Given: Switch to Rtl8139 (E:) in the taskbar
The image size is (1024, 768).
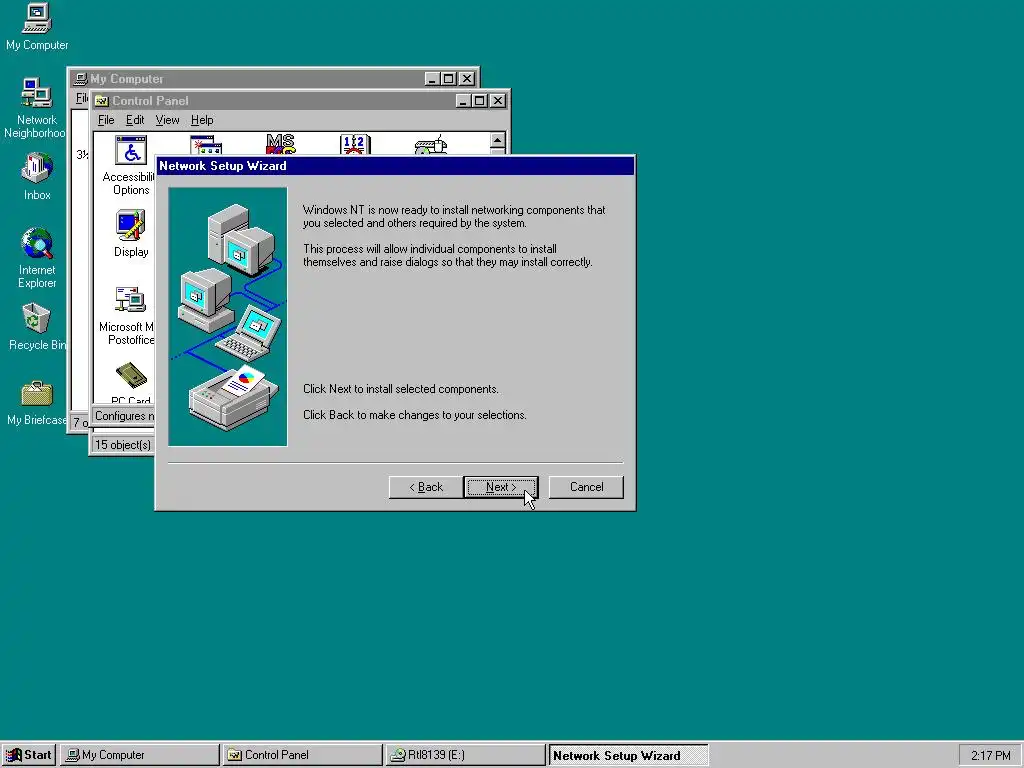Looking at the screenshot, I should coord(465,755).
